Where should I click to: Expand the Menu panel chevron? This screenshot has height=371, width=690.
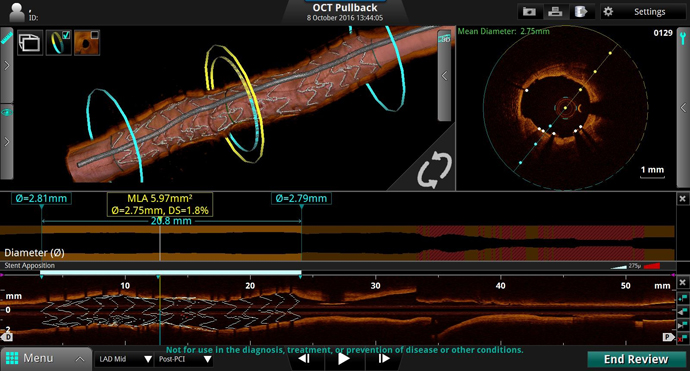tap(80, 359)
